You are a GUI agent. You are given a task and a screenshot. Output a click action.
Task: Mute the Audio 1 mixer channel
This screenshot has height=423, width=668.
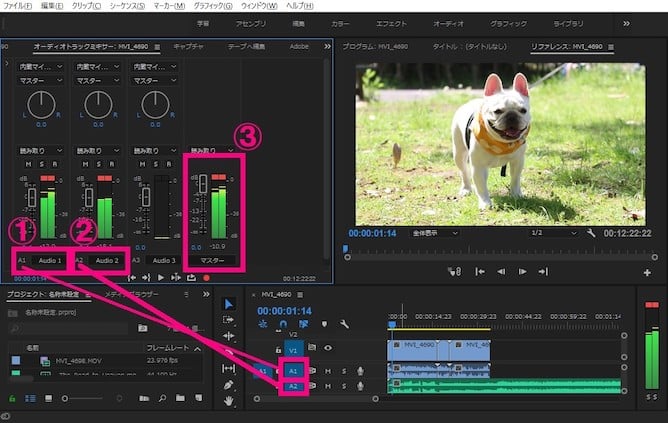[x=30, y=163]
